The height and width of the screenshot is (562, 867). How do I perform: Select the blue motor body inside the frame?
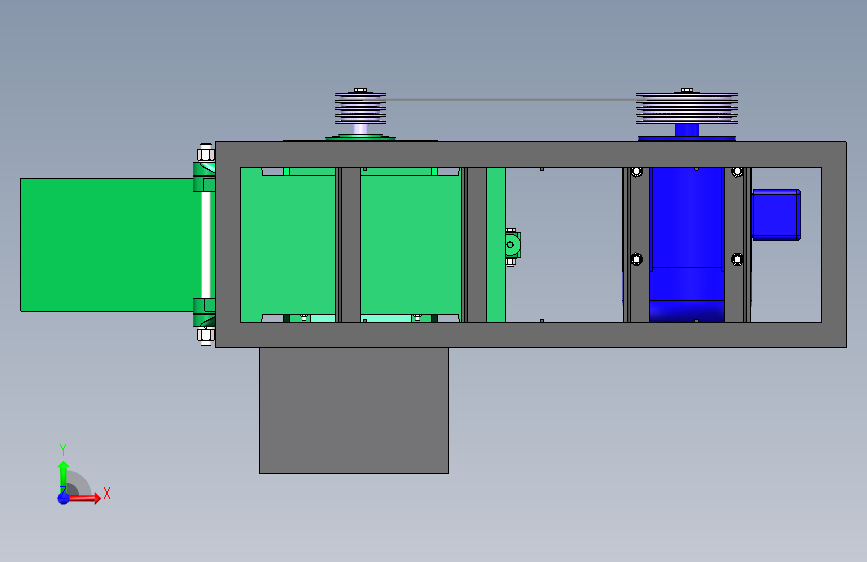click(x=686, y=244)
